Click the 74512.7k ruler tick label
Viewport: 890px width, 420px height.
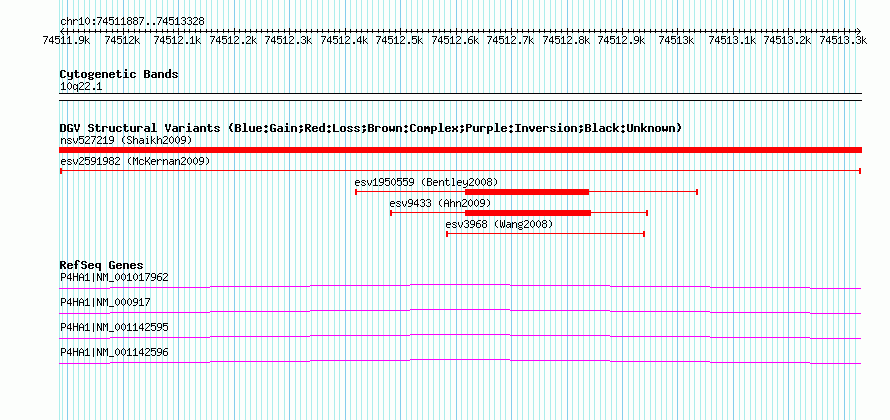tap(511, 40)
